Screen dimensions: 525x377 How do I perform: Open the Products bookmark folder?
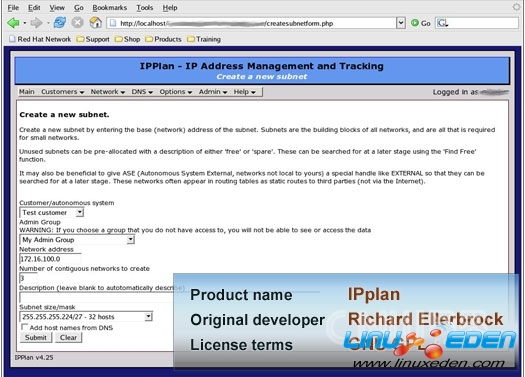[163, 39]
